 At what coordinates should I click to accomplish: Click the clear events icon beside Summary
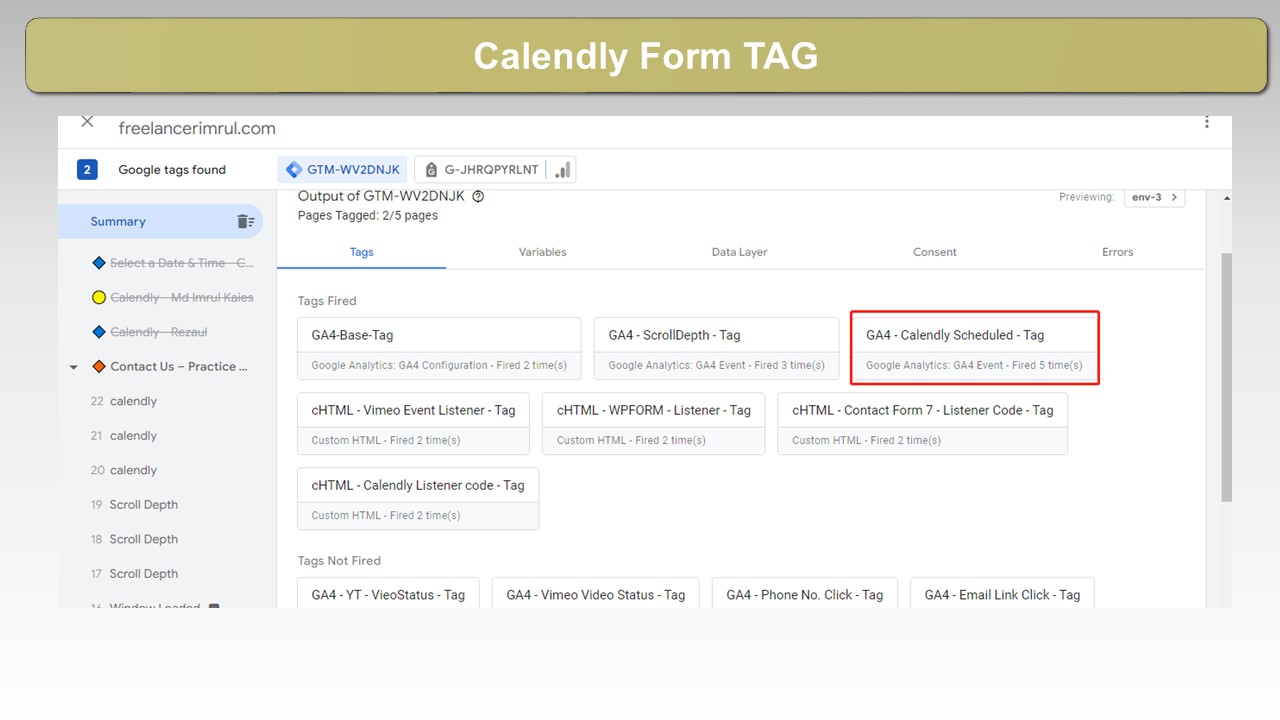click(x=245, y=222)
